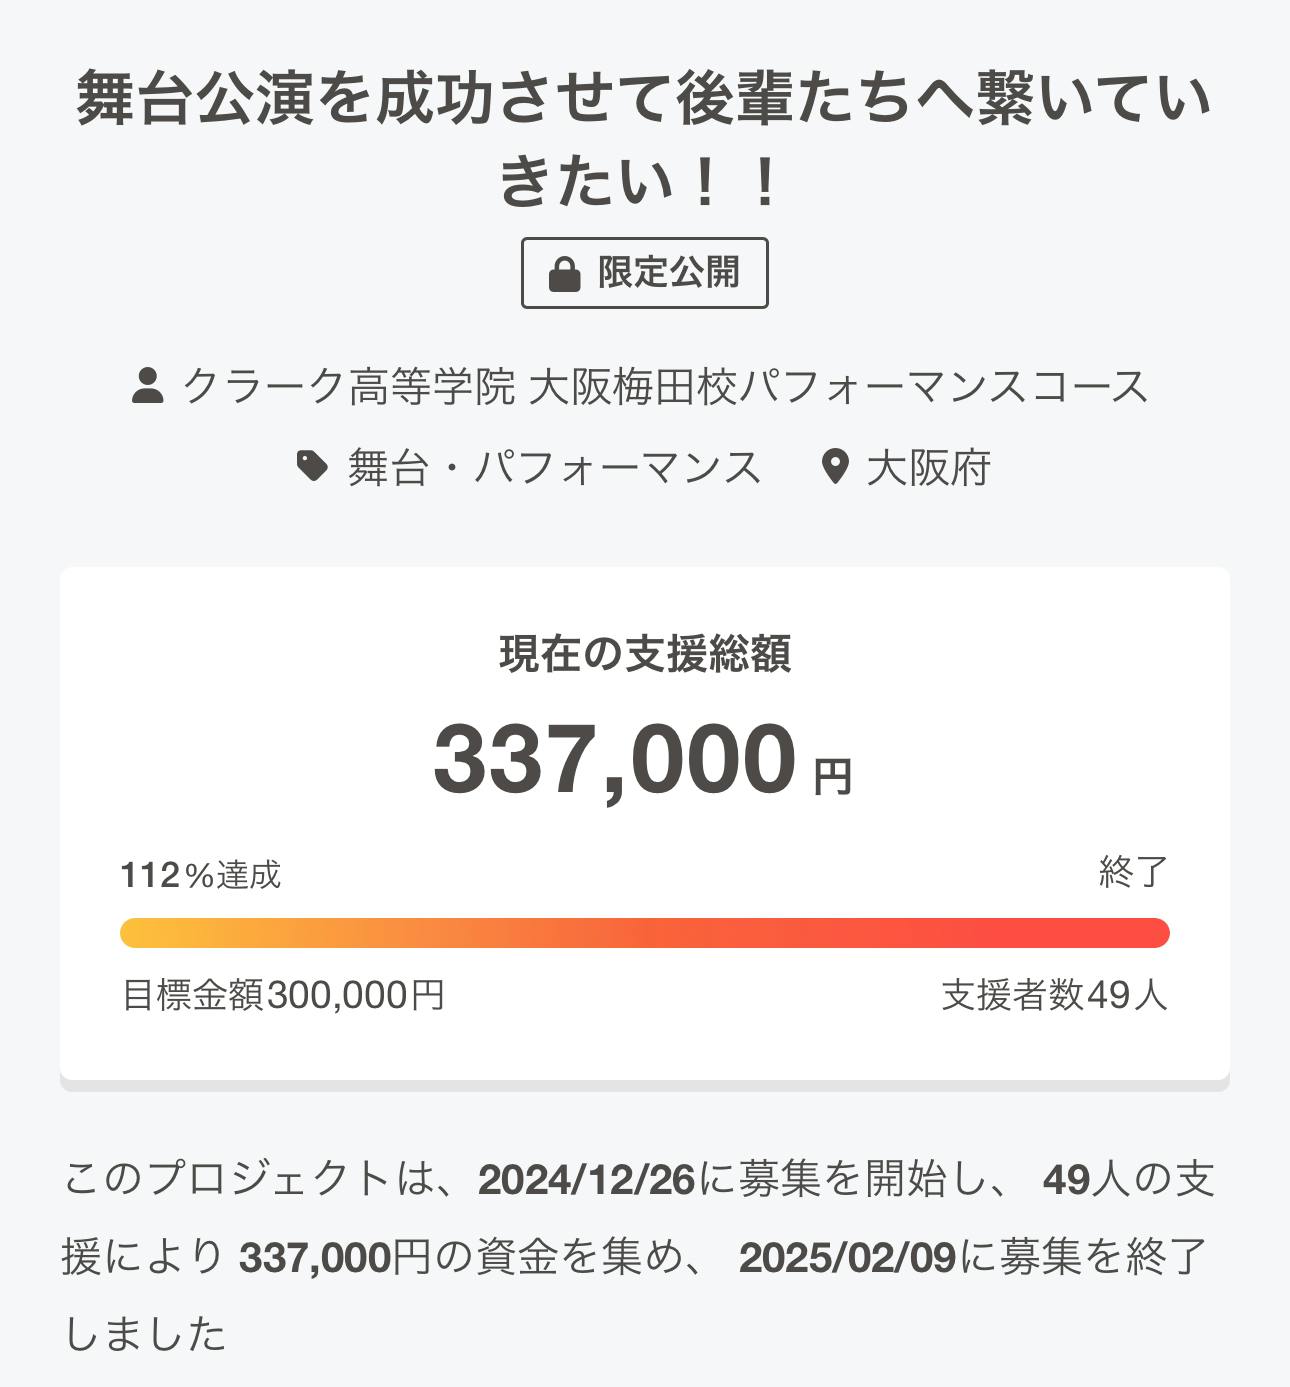This screenshot has height=1387, width=1290.
Task: Click the 現在の支援総額 heading
Action: 645,654
